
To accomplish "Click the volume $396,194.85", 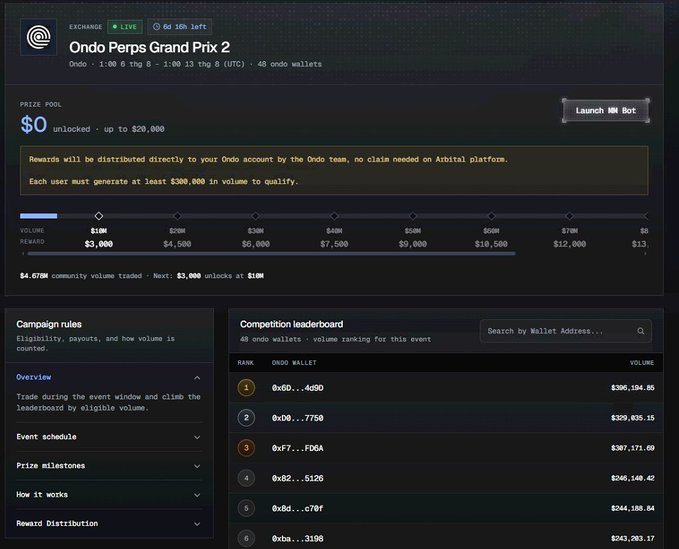I will (633, 388).
